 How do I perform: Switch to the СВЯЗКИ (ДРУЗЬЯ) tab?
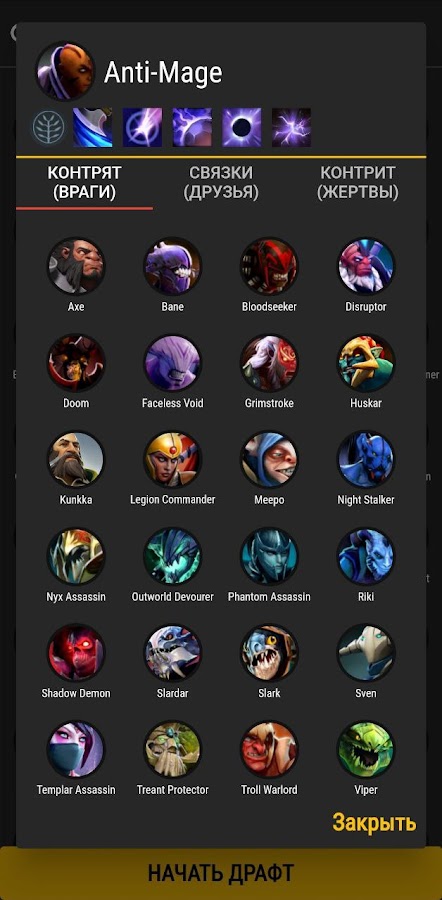[221, 183]
